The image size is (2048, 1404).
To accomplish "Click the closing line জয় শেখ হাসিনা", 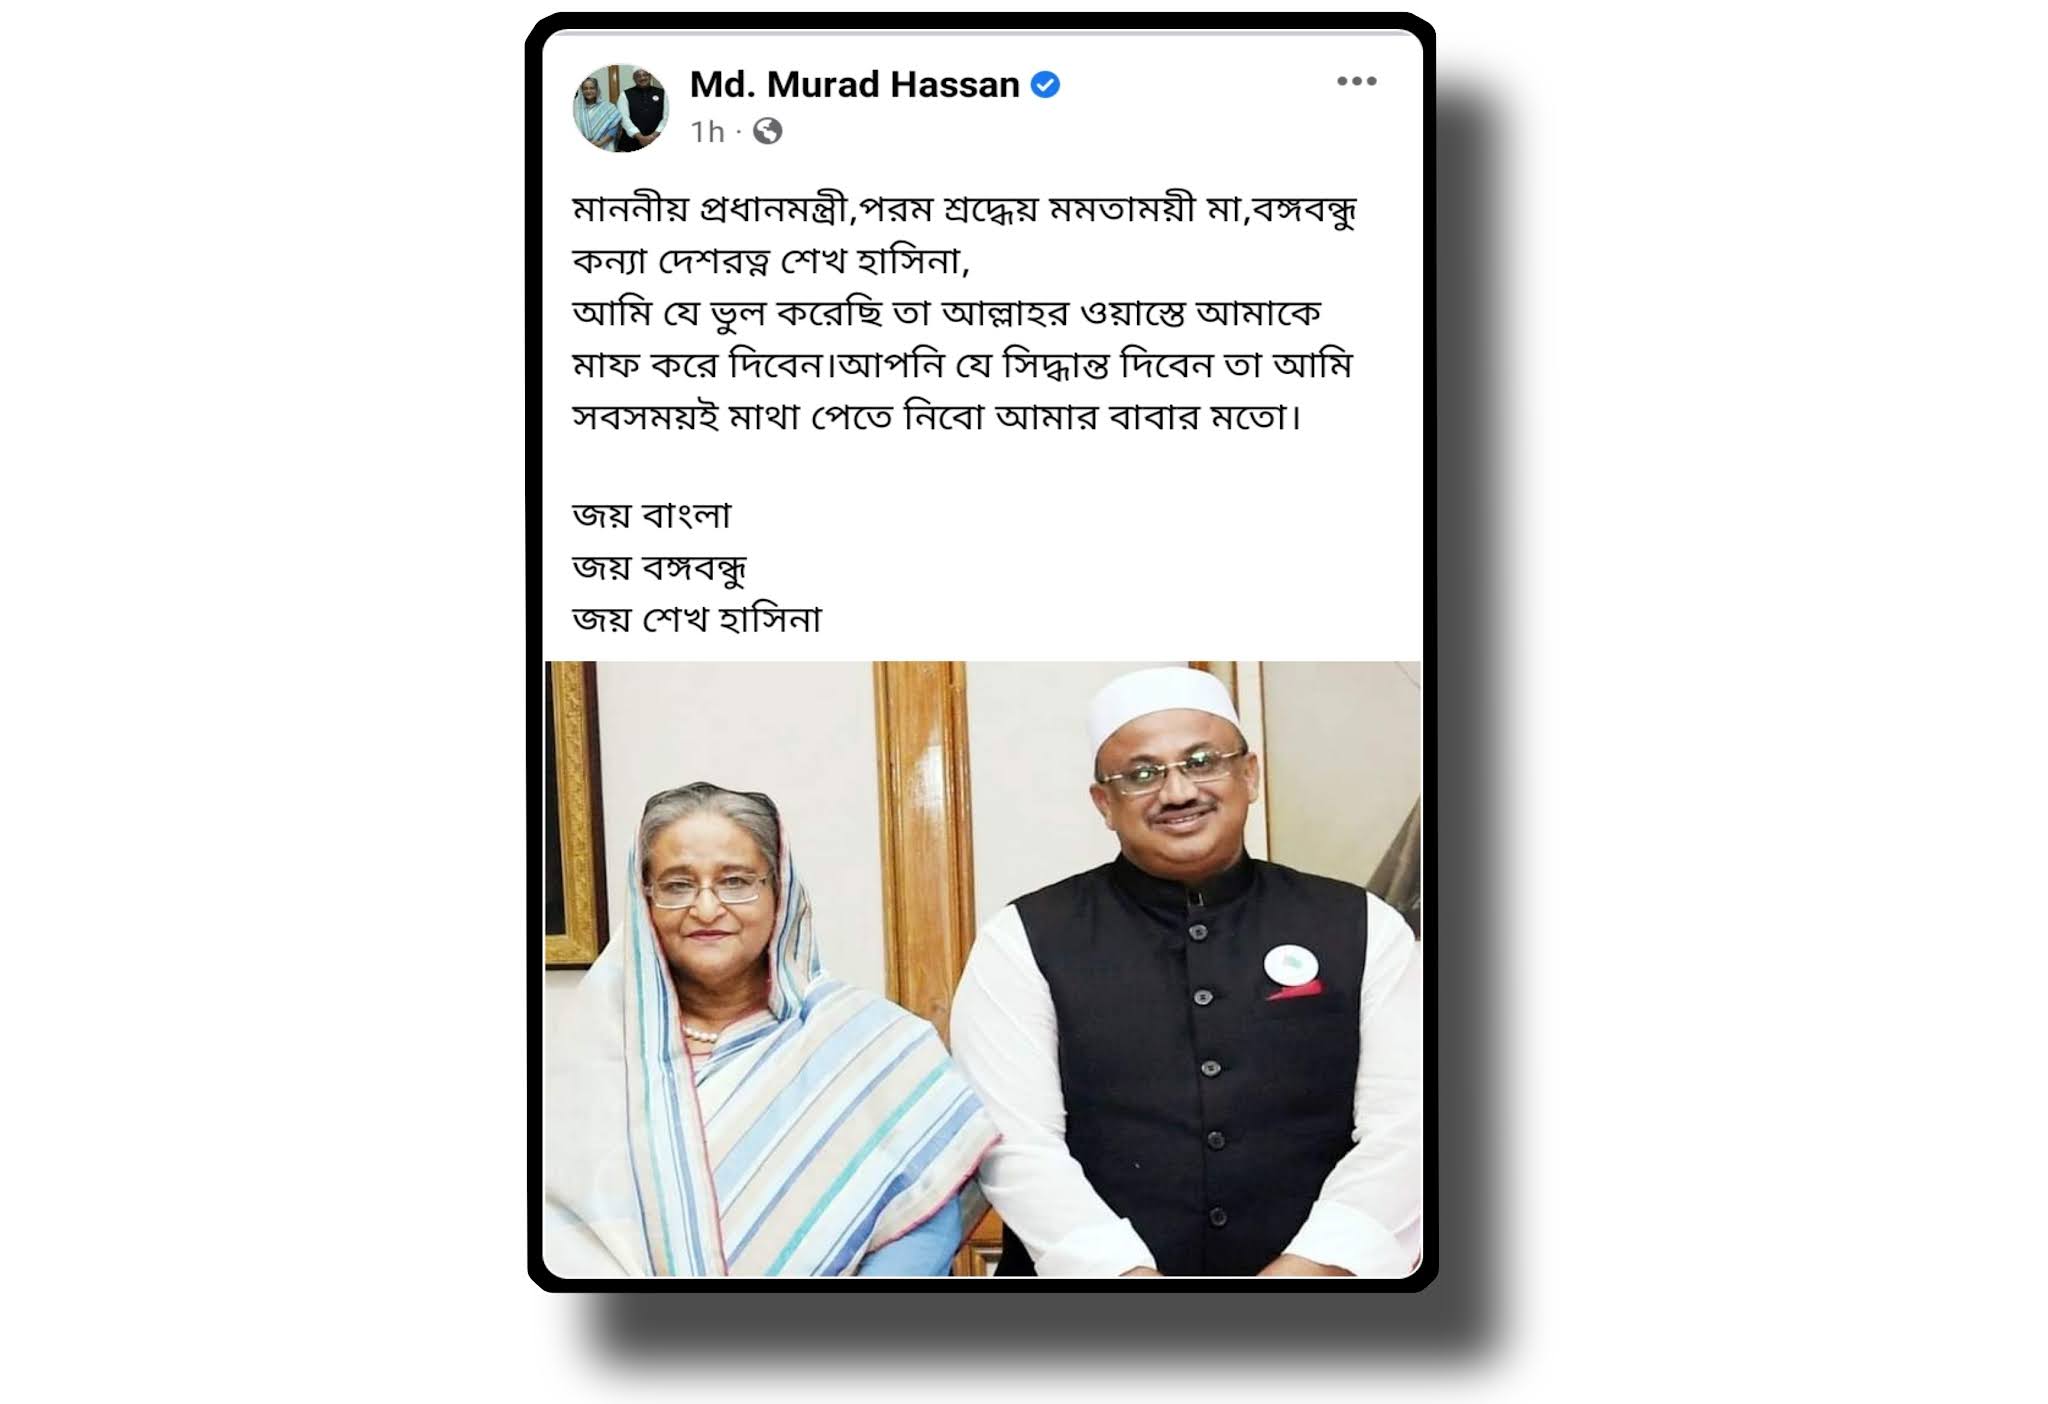I will [697, 620].
